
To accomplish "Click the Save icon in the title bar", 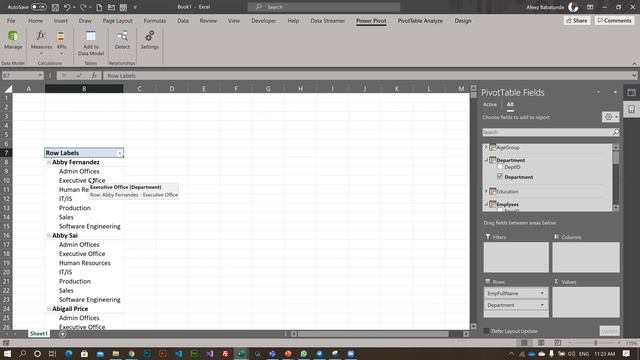I will pyautogui.click(x=55, y=7).
